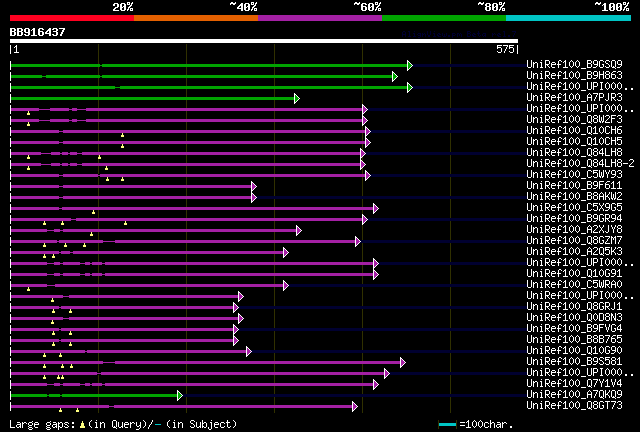This screenshot has height=432, width=640.
Task: Click the purple arrowhead ending the Q0D8N3 alignment
Action: tap(241, 318)
